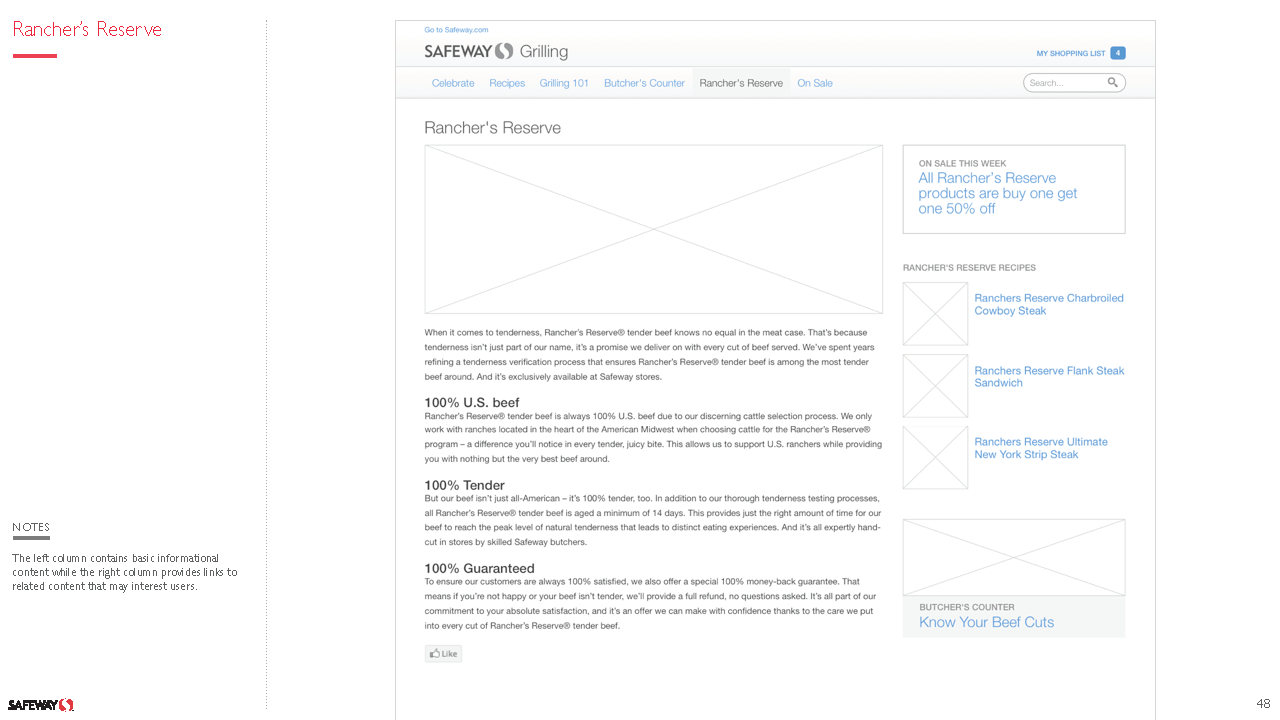Click the Like button

(x=443, y=654)
